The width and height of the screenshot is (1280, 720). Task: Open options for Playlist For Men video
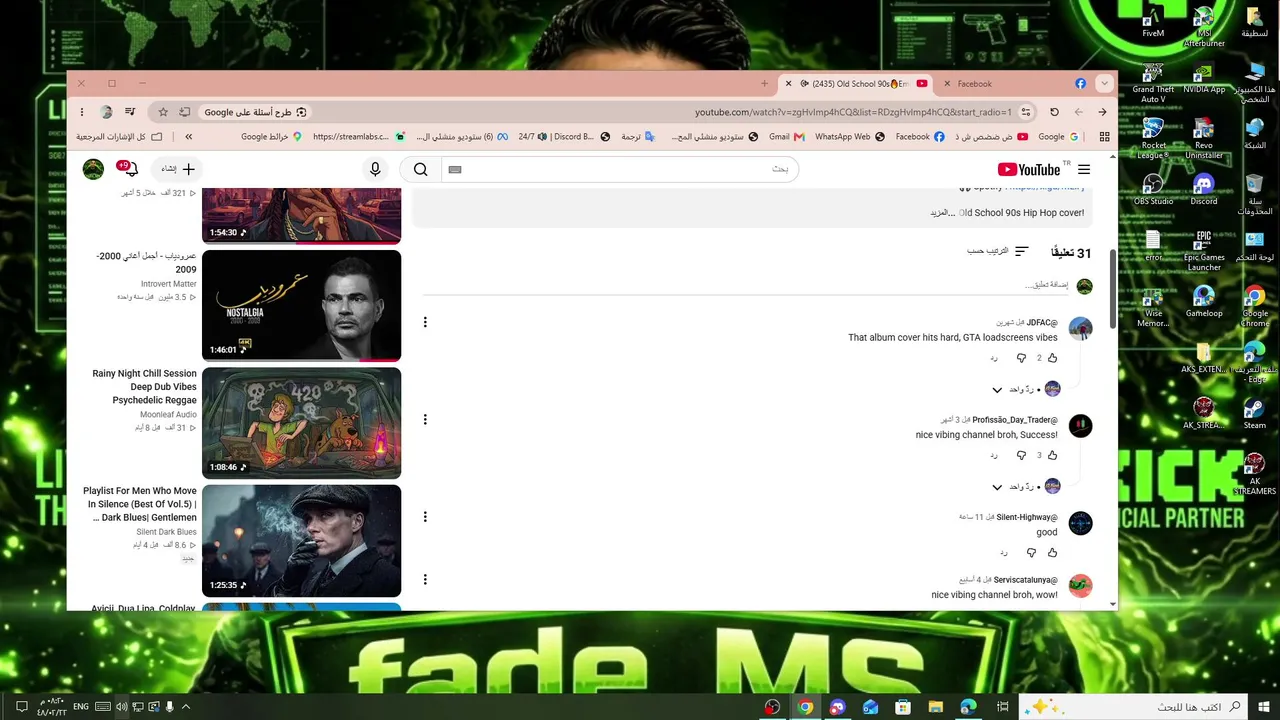coord(425,517)
